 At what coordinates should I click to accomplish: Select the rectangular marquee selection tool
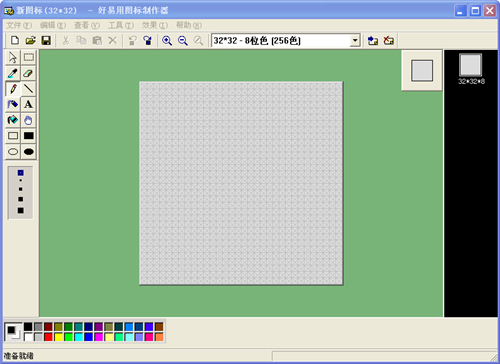click(29, 57)
